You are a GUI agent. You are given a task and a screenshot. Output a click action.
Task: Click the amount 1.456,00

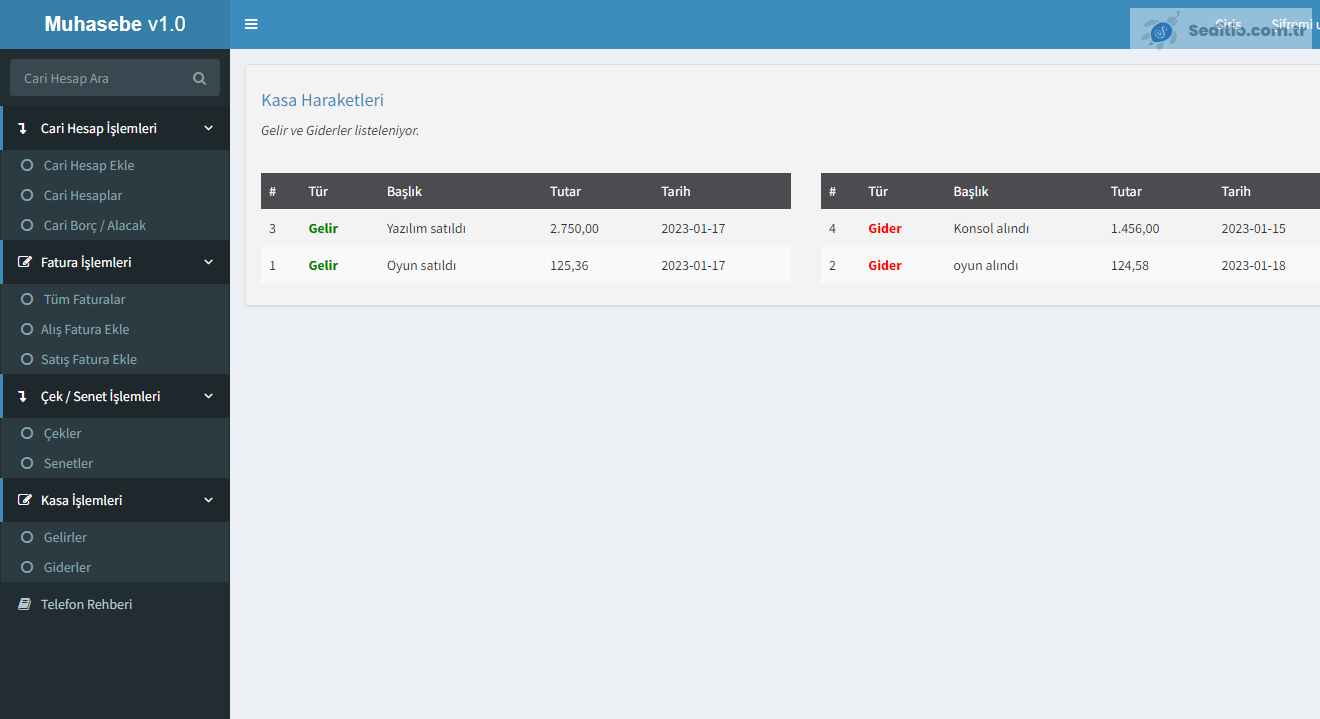pos(1135,228)
